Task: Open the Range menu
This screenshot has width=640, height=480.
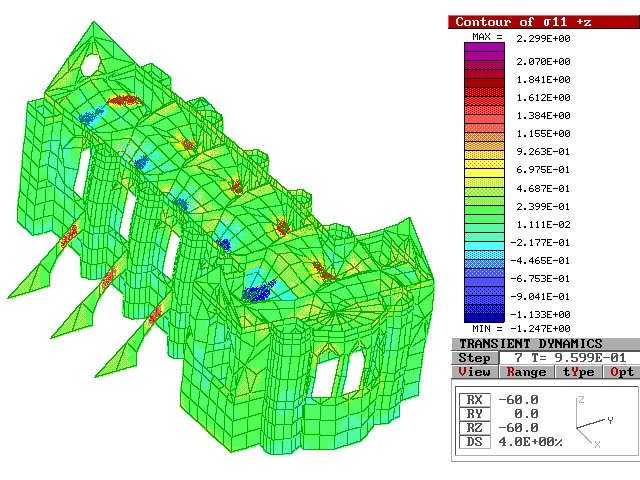Action: [526, 372]
